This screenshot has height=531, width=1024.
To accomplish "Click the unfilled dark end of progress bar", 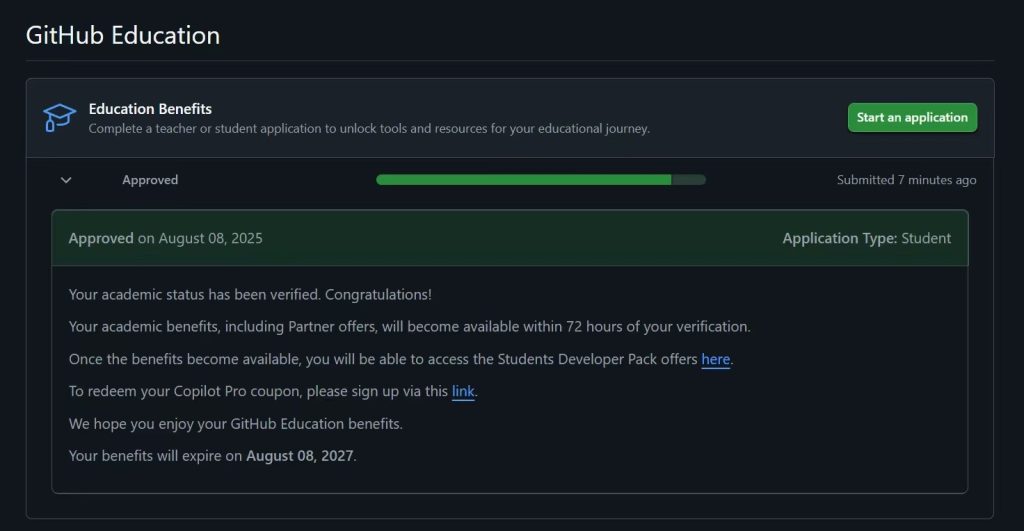I will click(x=688, y=180).
